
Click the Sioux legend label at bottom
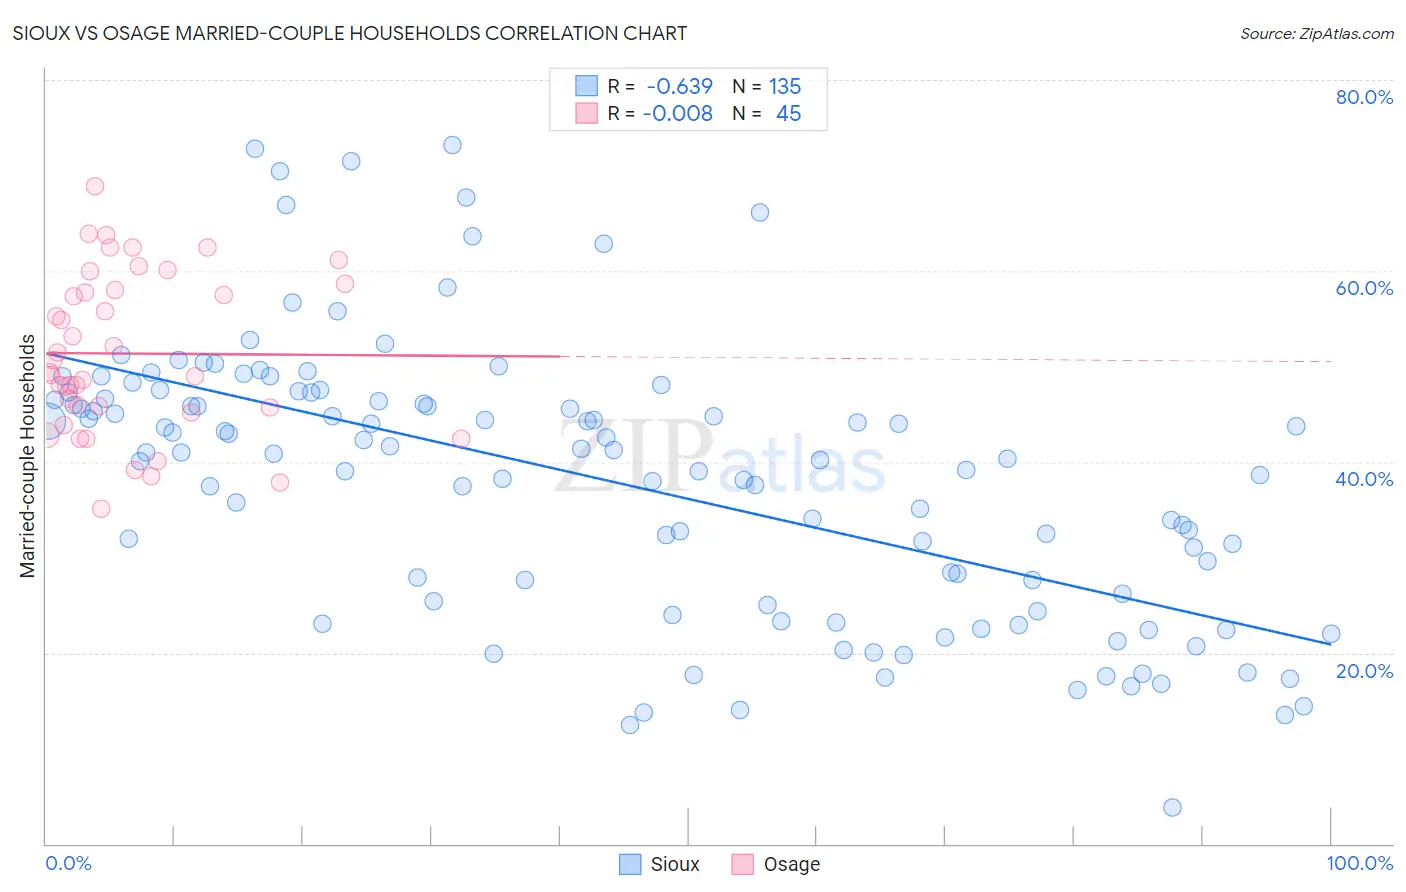pos(675,864)
